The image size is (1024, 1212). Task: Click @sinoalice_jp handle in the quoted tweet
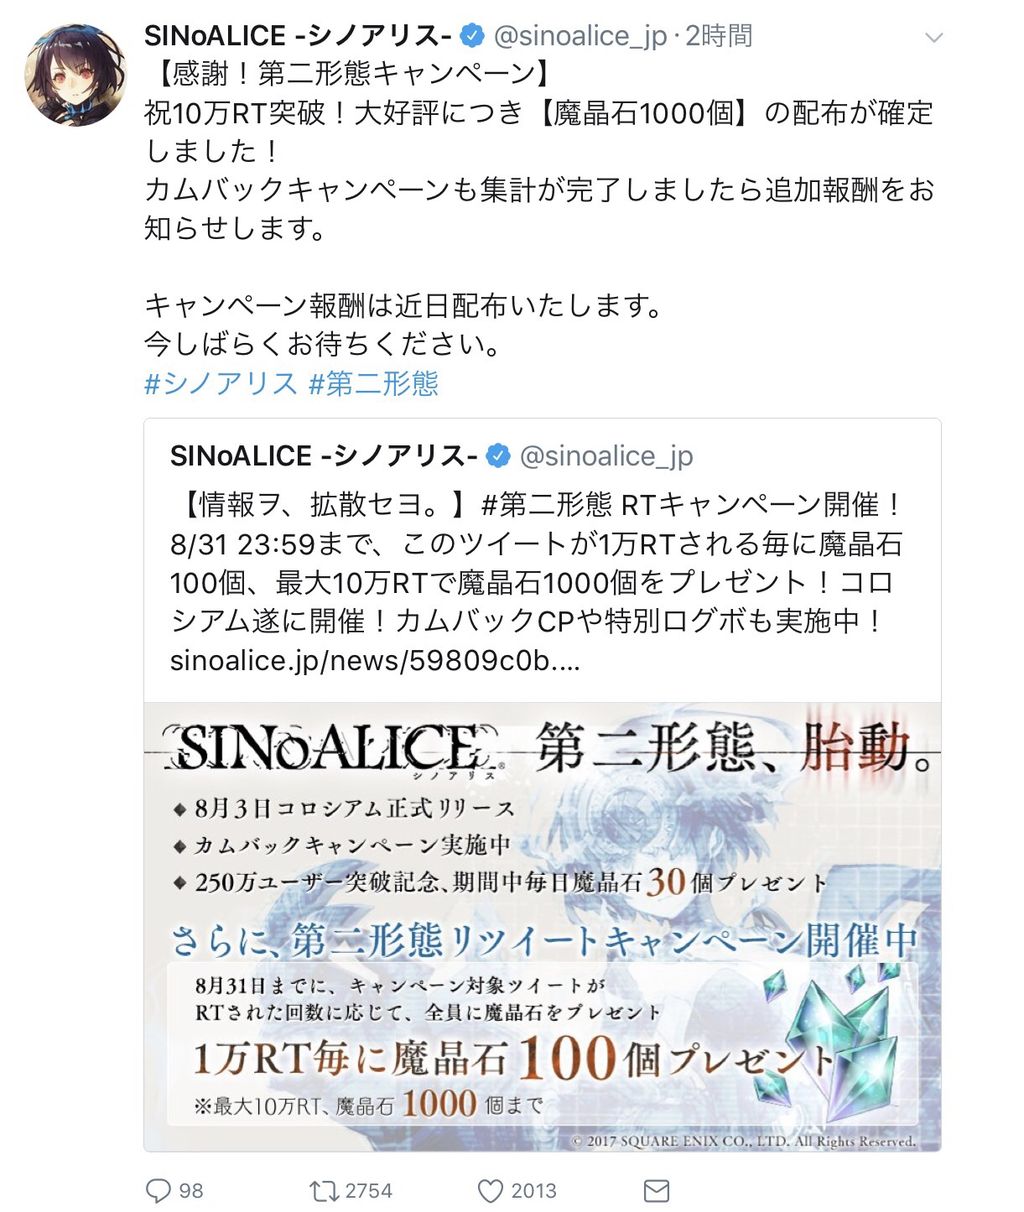point(606,456)
